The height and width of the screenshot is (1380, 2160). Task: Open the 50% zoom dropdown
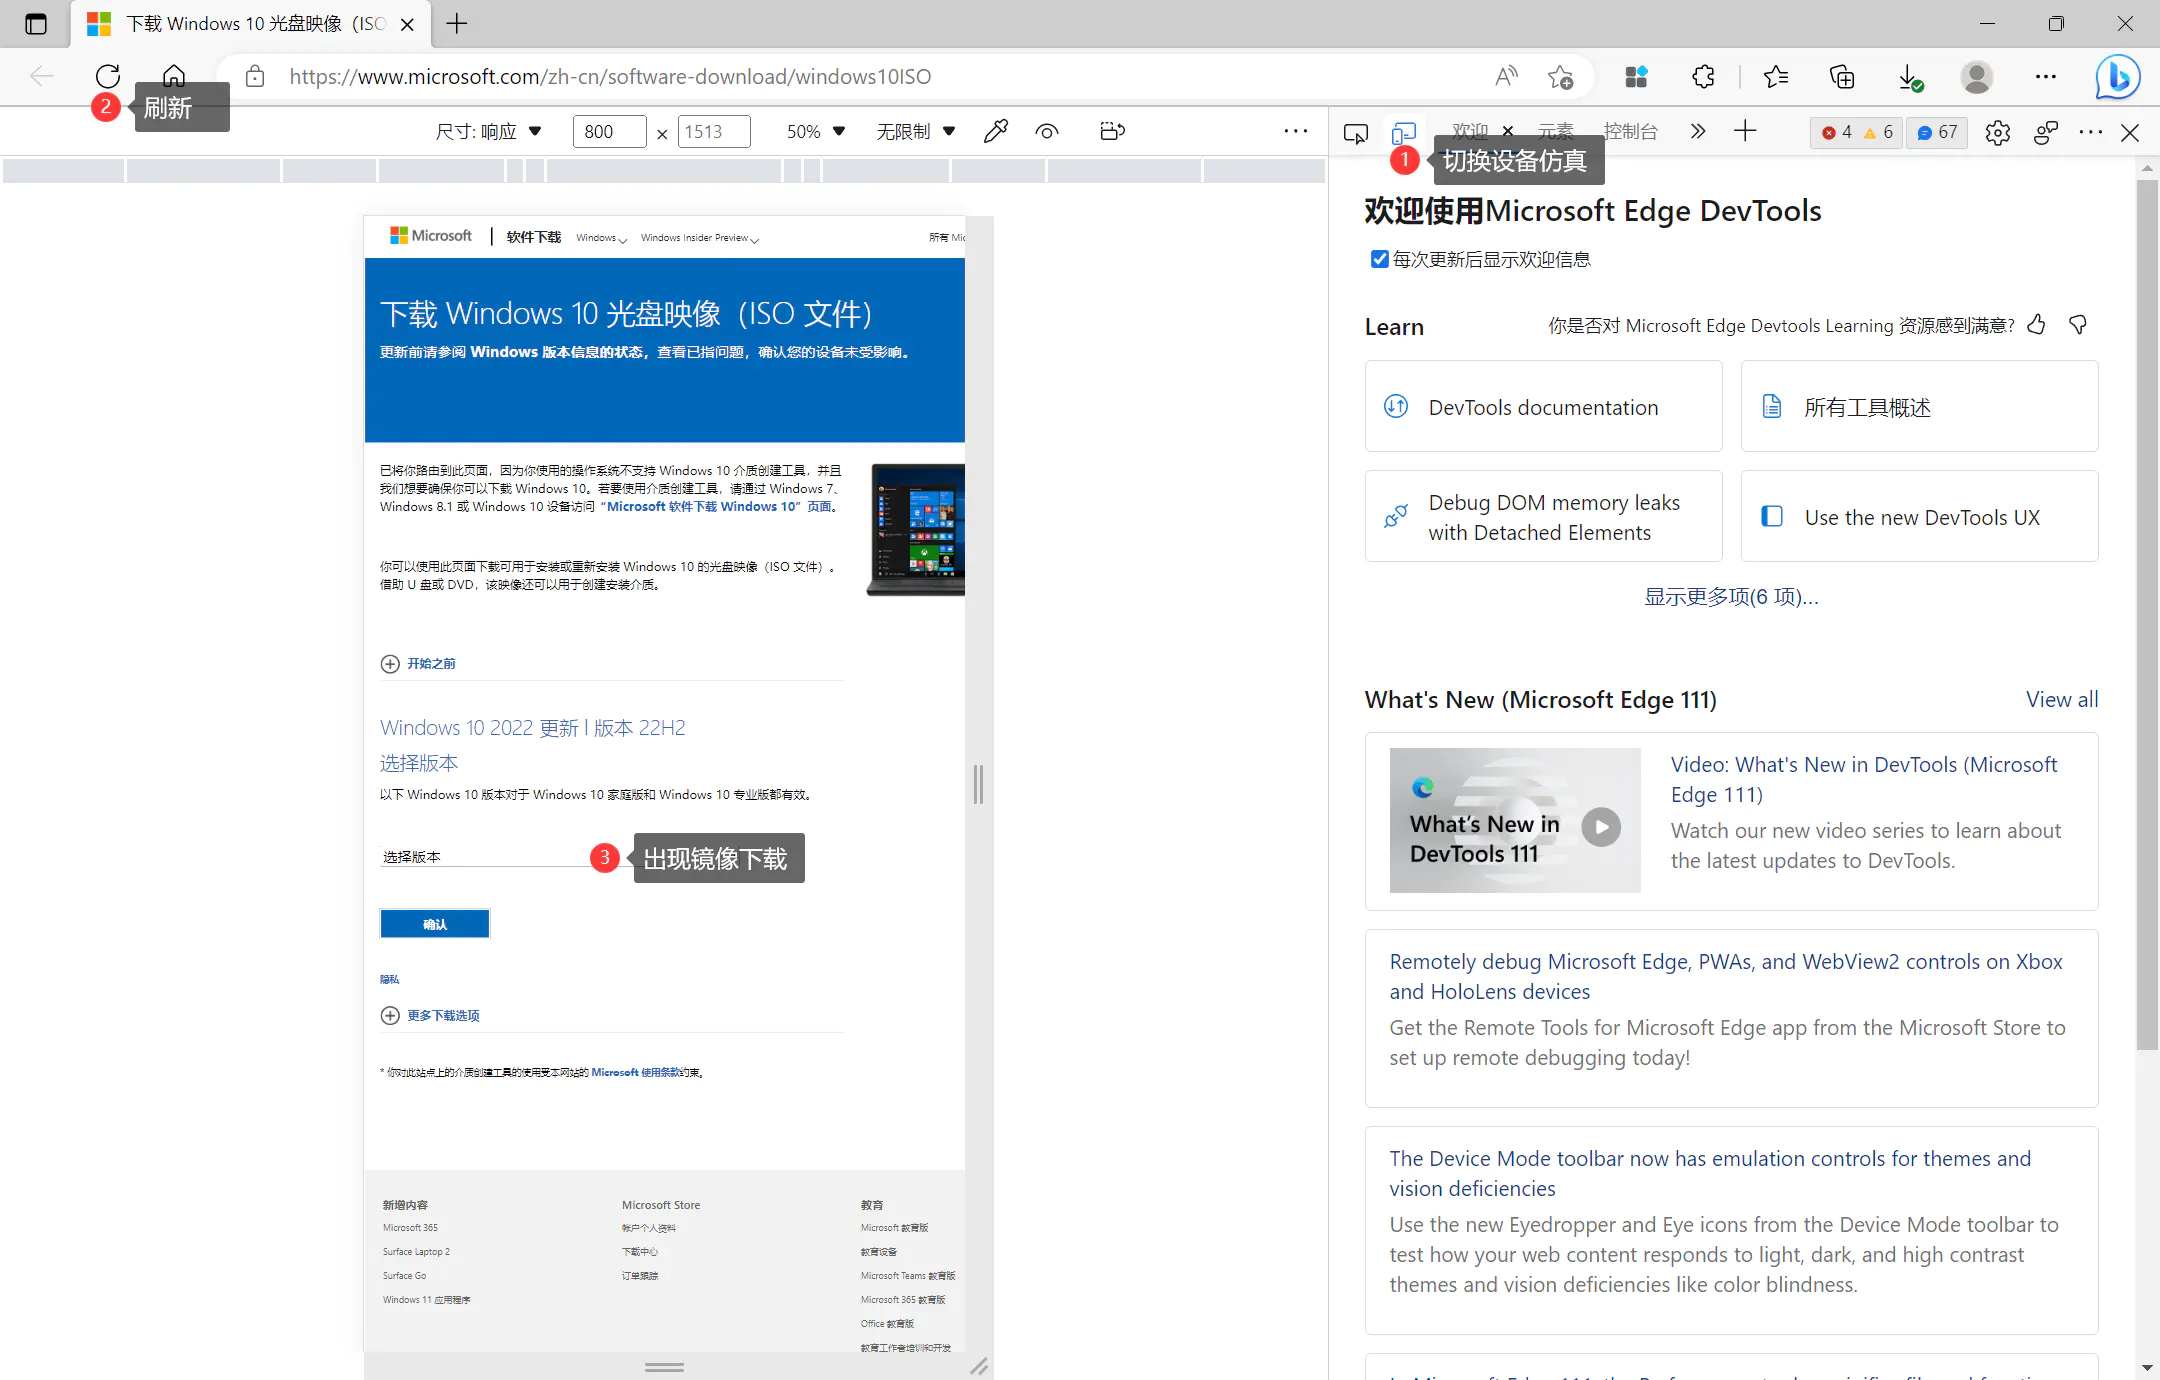click(816, 131)
